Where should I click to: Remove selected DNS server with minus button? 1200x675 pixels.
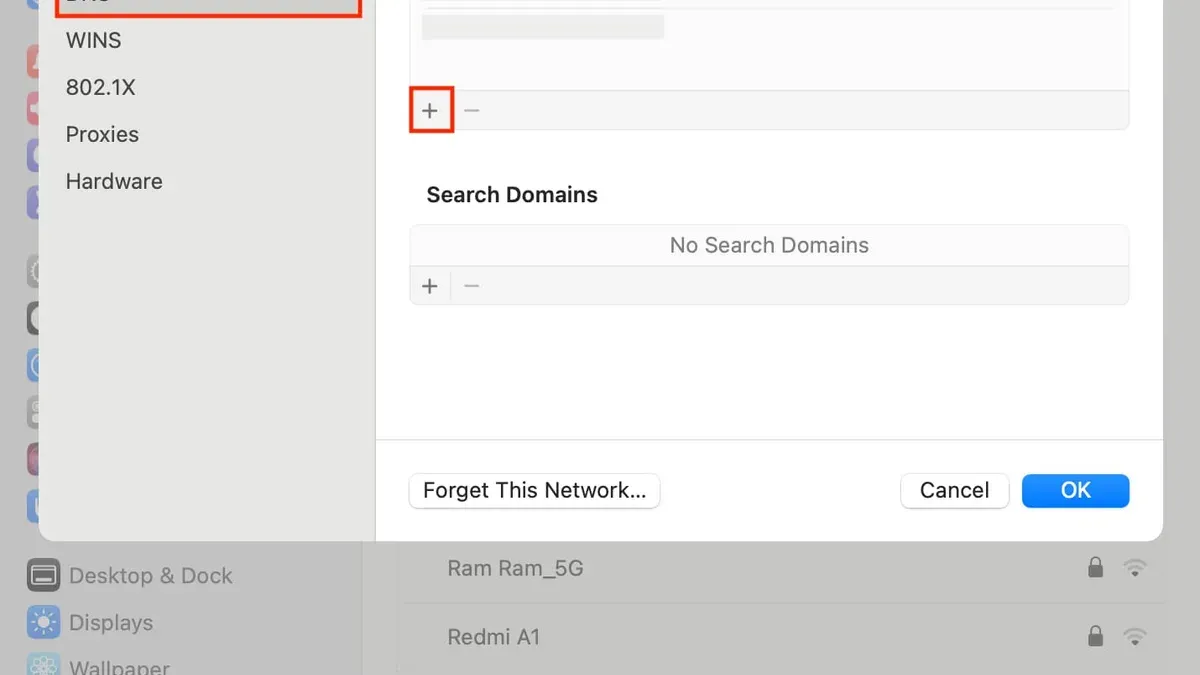tap(472, 110)
